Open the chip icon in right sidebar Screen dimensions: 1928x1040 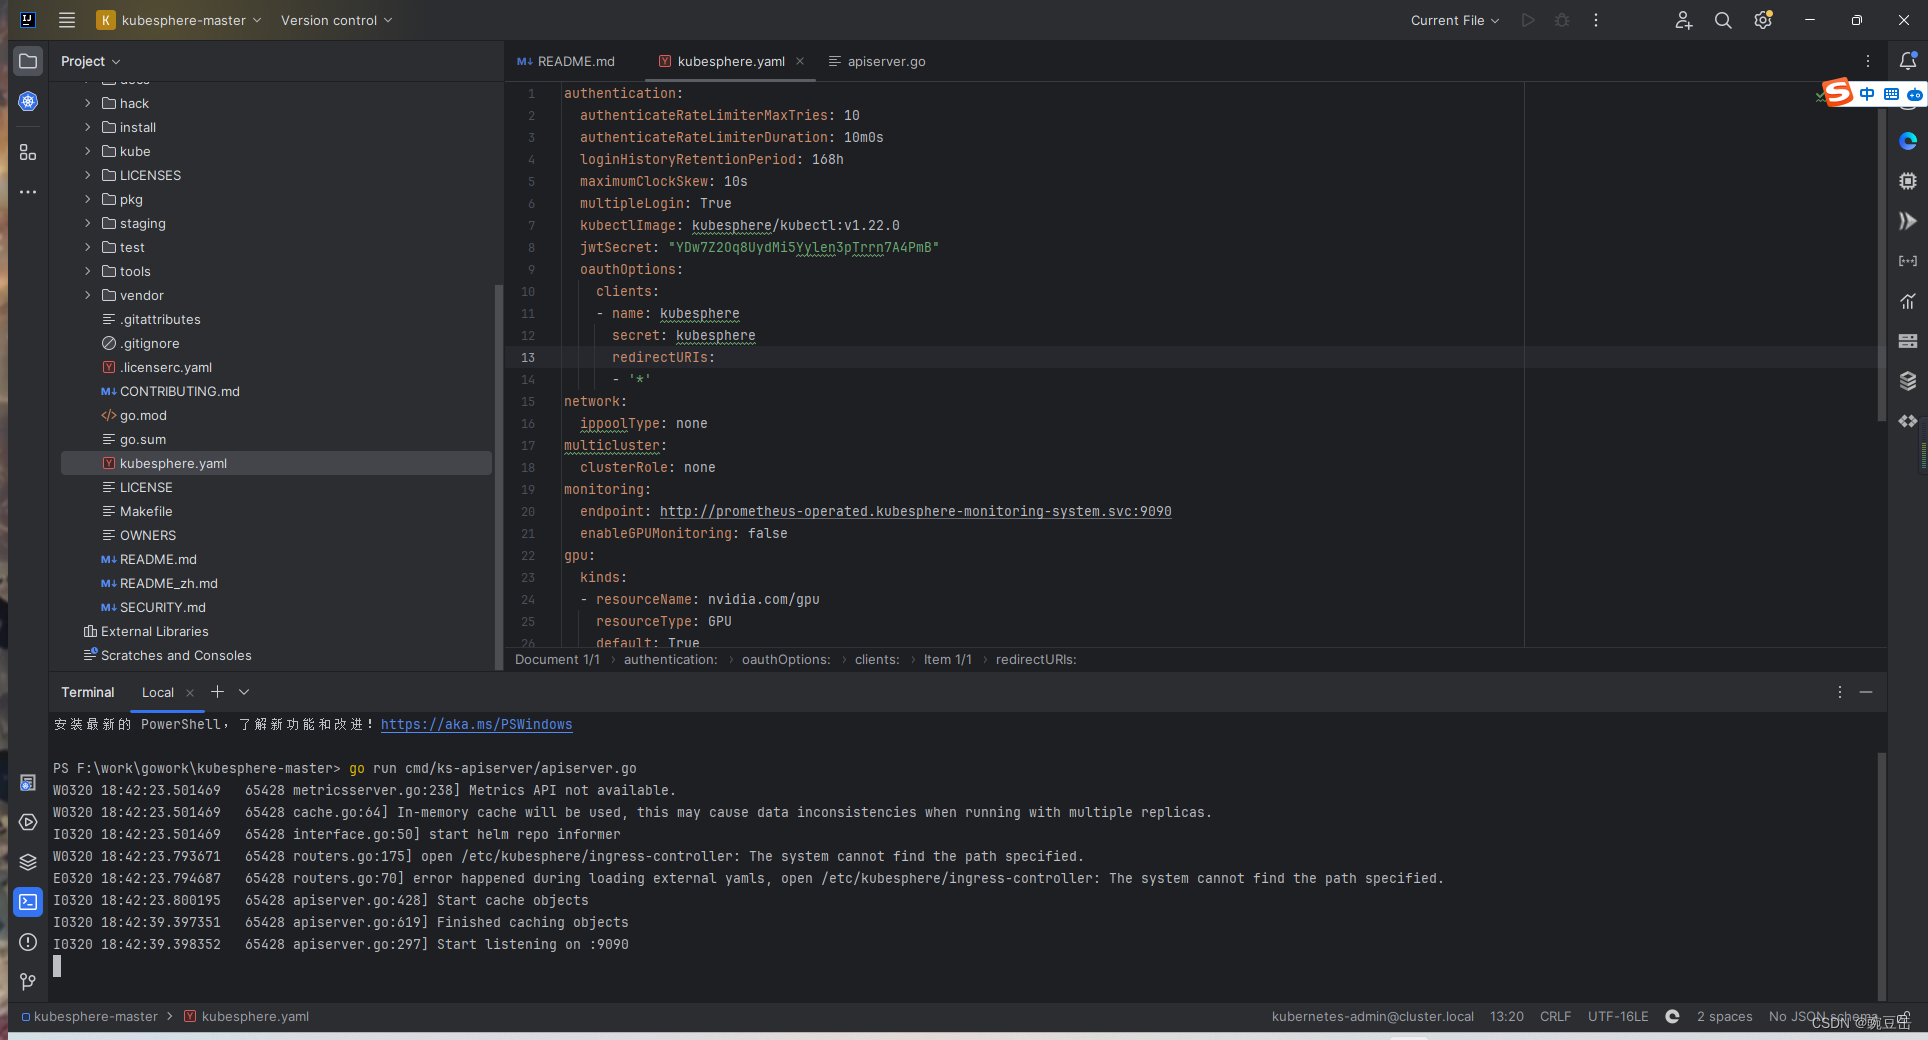[1907, 181]
